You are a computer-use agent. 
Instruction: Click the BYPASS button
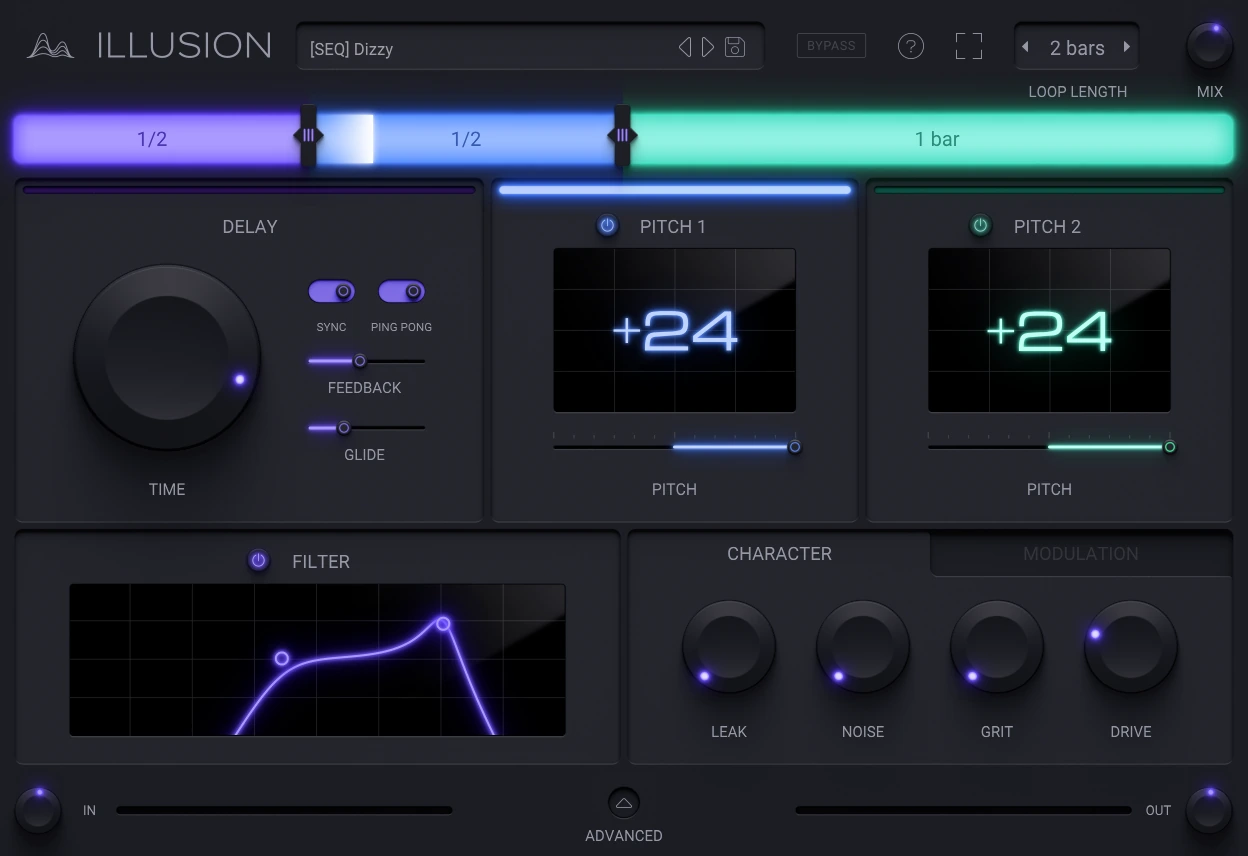(831, 46)
